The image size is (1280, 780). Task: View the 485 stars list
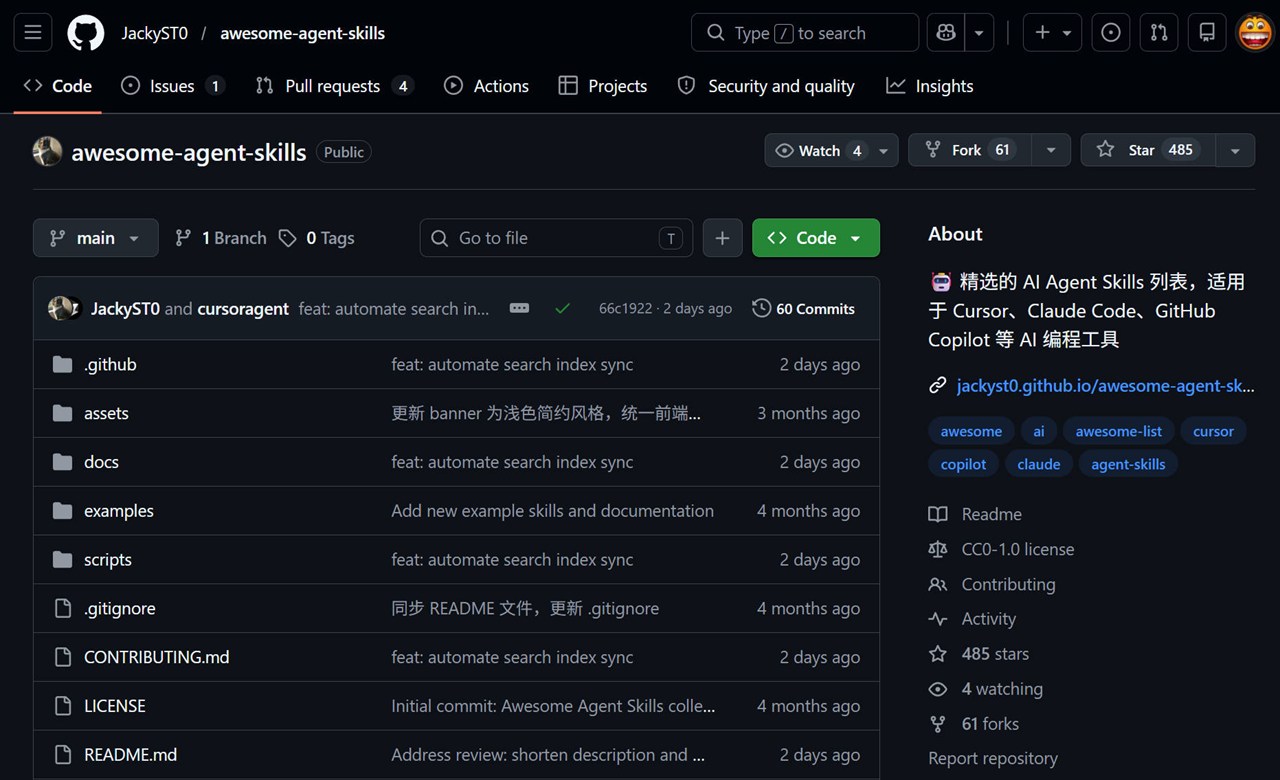point(979,655)
